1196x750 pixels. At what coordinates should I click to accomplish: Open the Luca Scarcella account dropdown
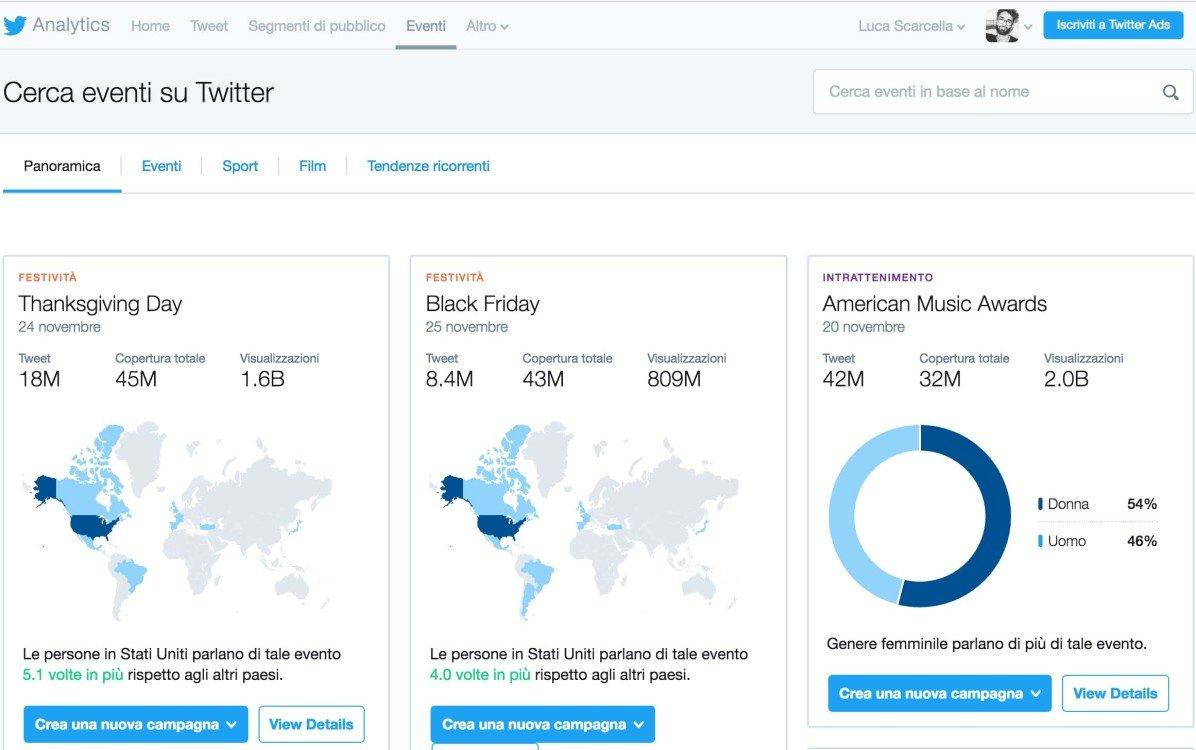(911, 26)
